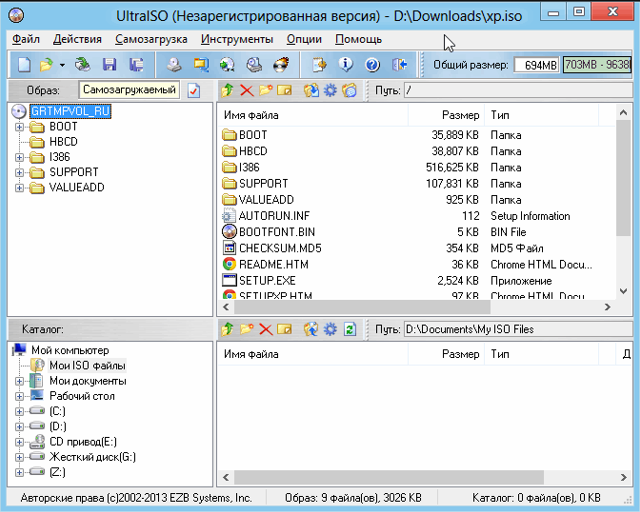
Task: Click the boot info checkmark icon beside Самозагружаемый
Action: (x=193, y=90)
